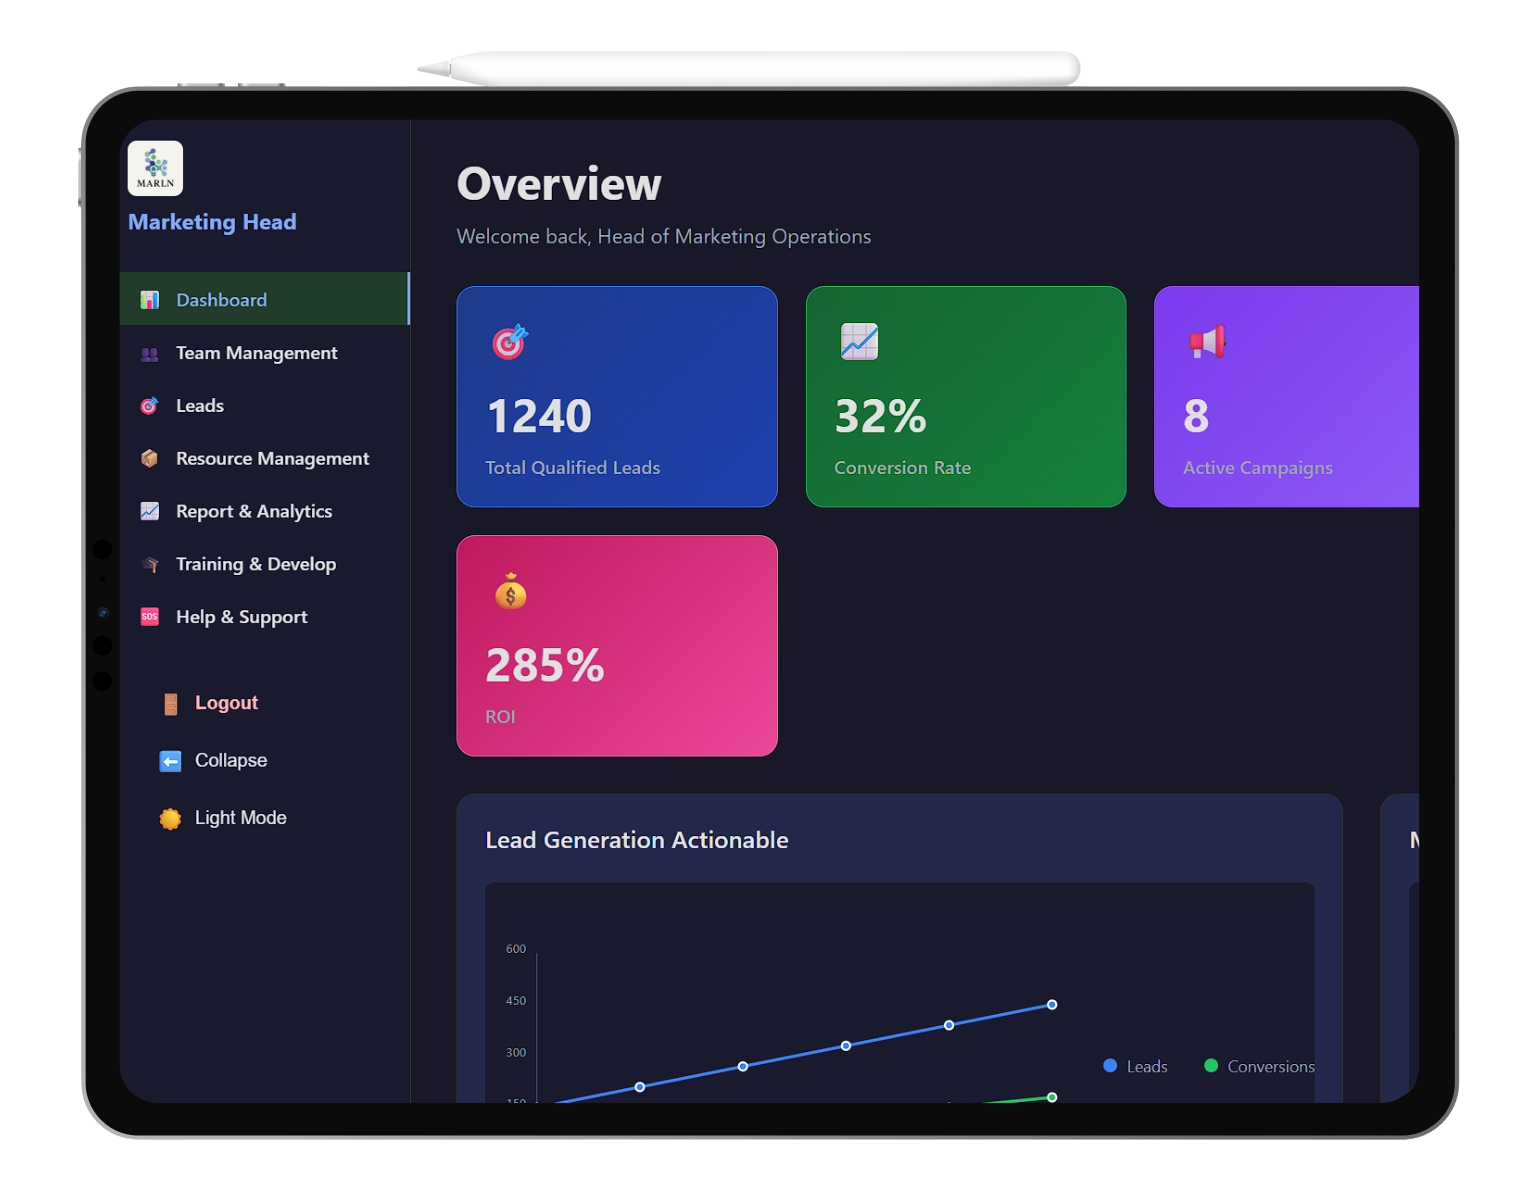Viewport: 1539px width, 1193px height.
Task: Open Report & Analytics chart icon
Action: coord(149,511)
